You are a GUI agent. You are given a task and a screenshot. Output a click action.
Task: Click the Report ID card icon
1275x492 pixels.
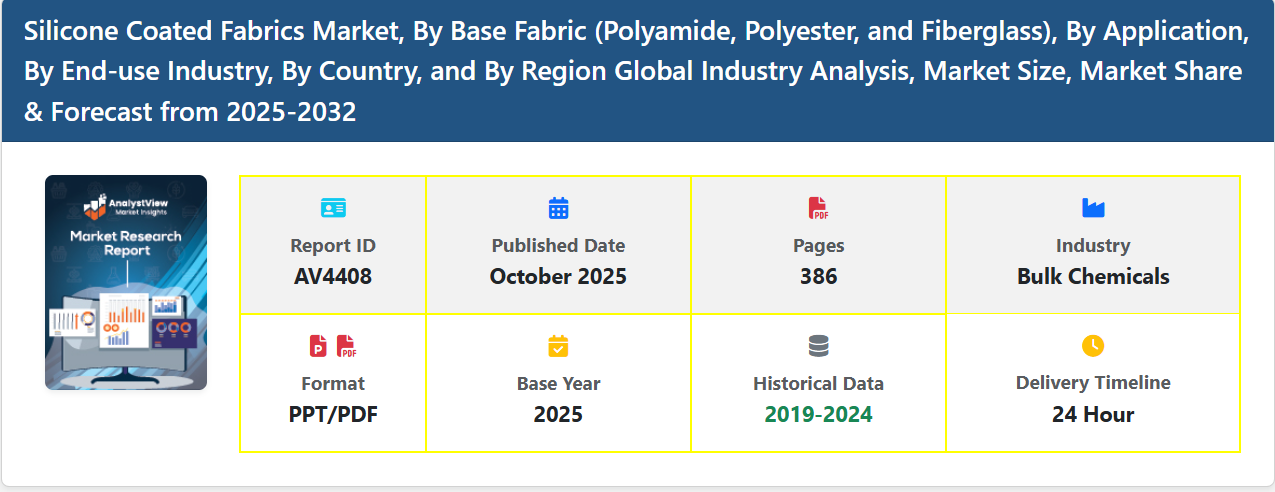[x=333, y=208]
